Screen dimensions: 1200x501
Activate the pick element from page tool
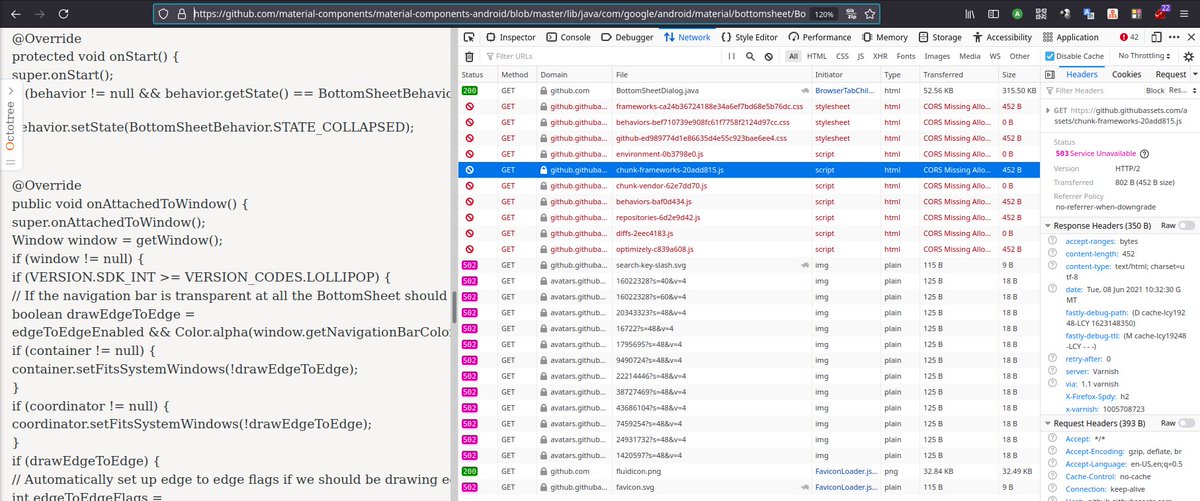469,37
